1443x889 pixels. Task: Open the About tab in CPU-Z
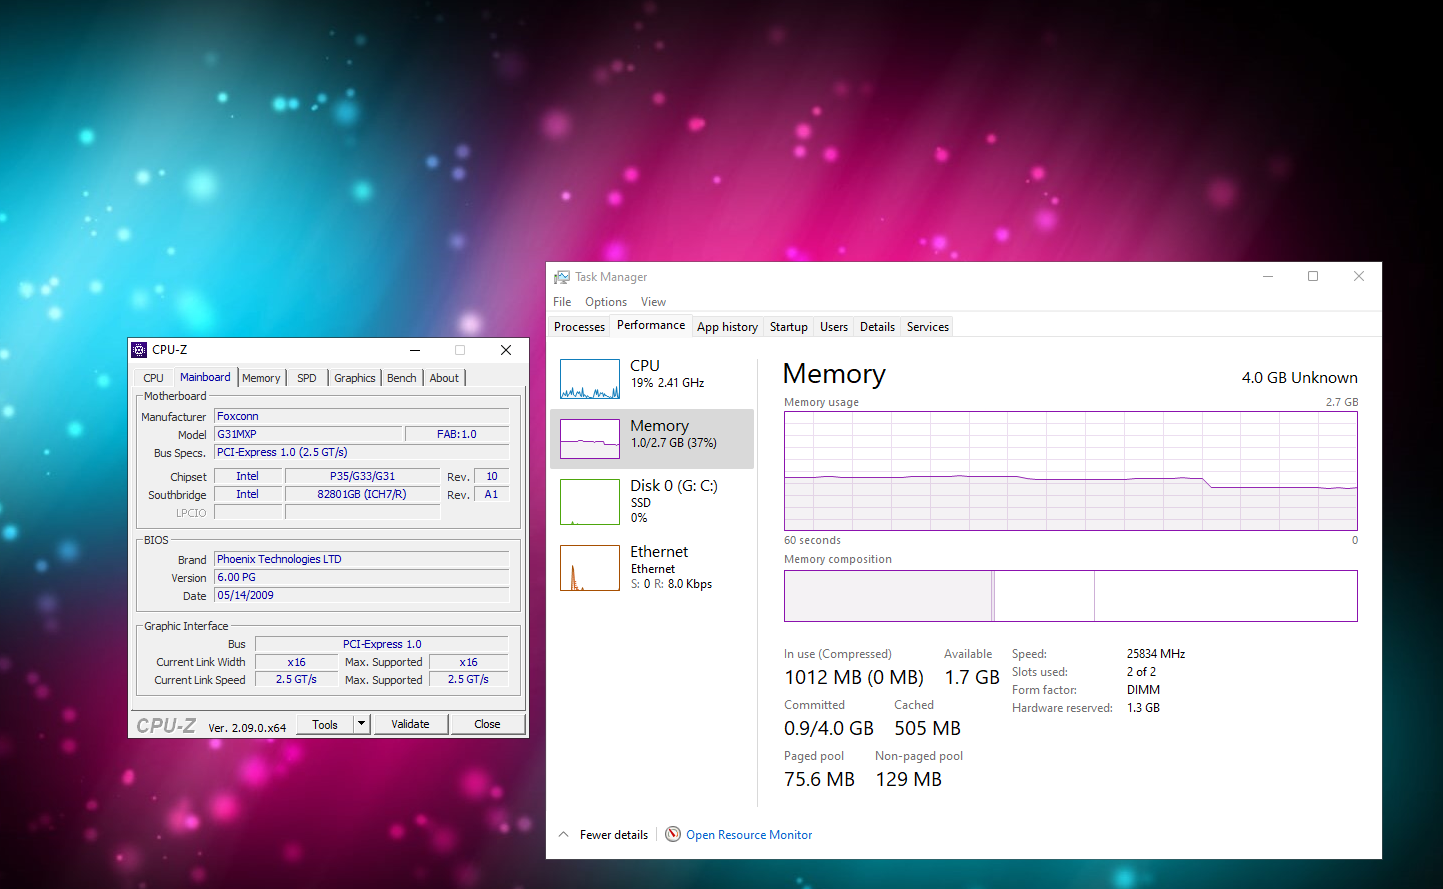pyautogui.click(x=444, y=378)
